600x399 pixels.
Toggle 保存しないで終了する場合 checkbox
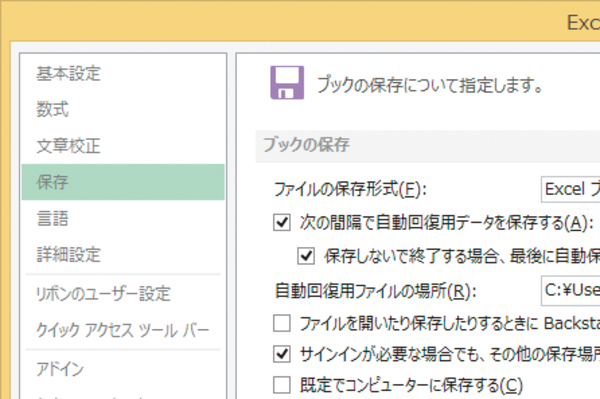point(306,256)
